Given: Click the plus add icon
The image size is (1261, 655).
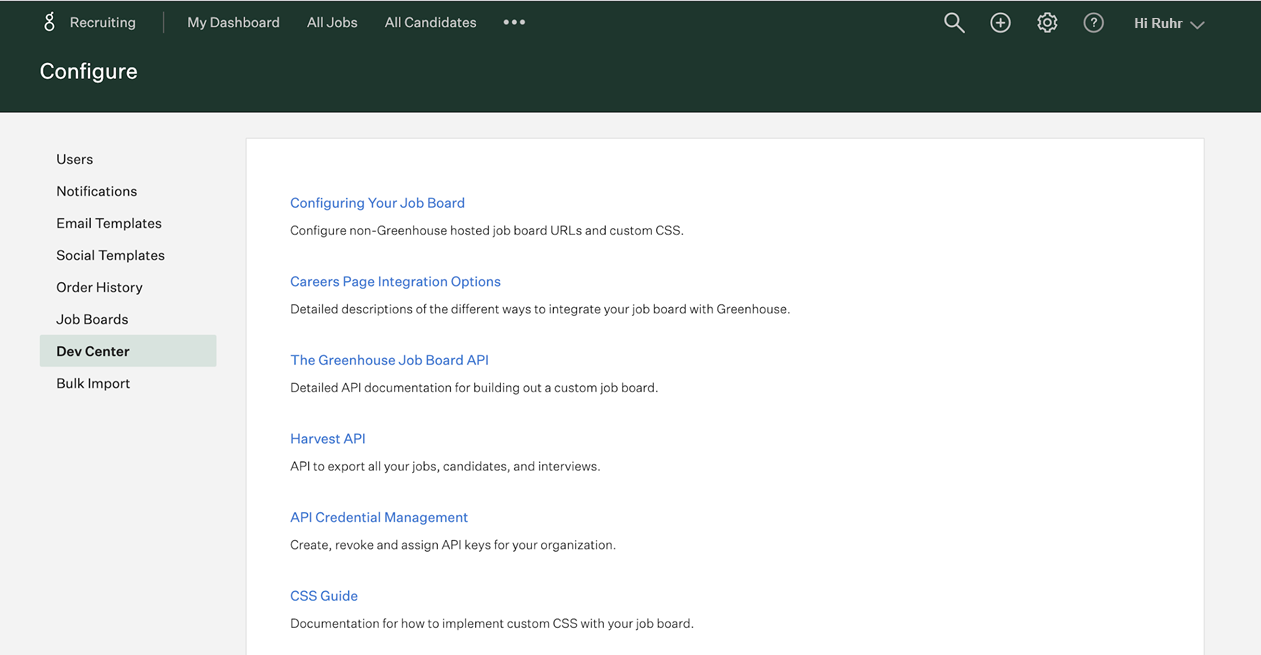Looking at the screenshot, I should (1000, 23).
